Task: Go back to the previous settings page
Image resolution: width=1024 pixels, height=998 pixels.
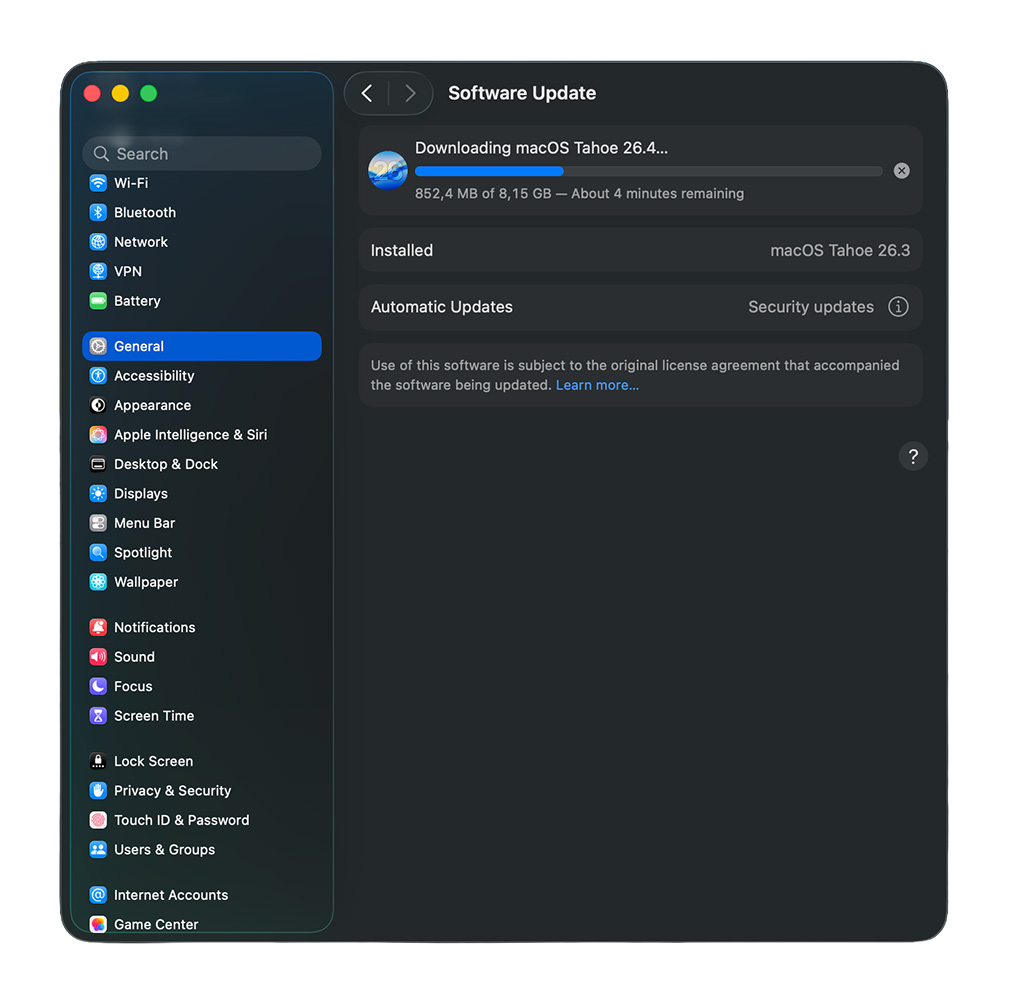Action: coord(367,93)
